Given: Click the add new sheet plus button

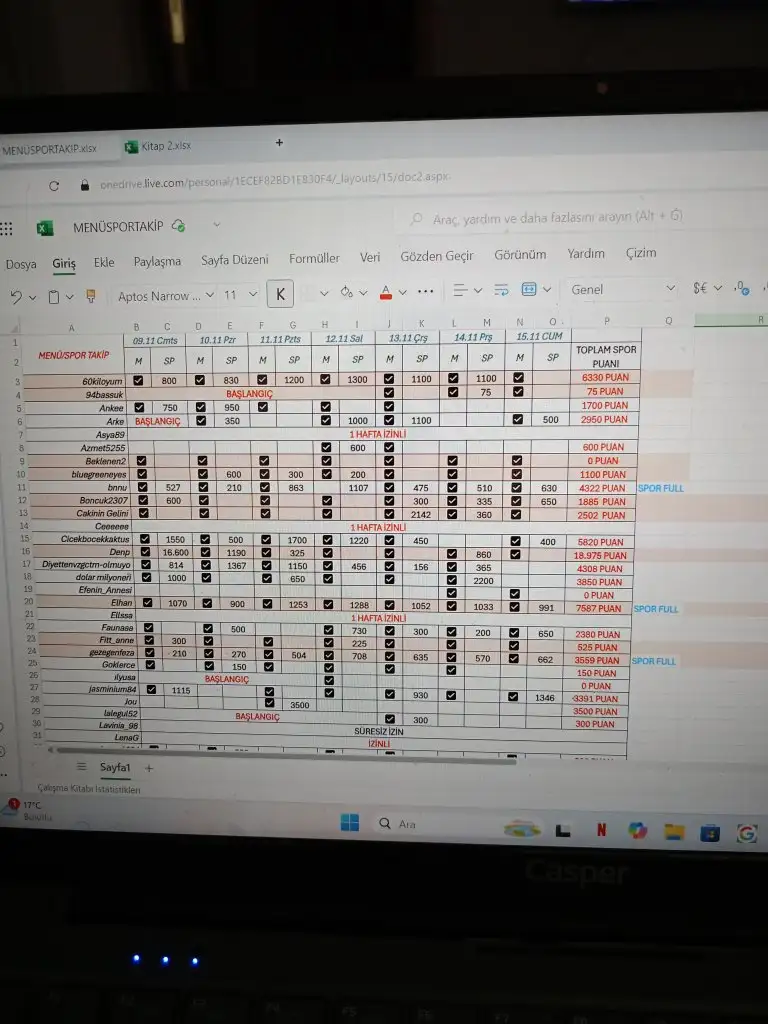Looking at the screenshot, I should [149, 768].
